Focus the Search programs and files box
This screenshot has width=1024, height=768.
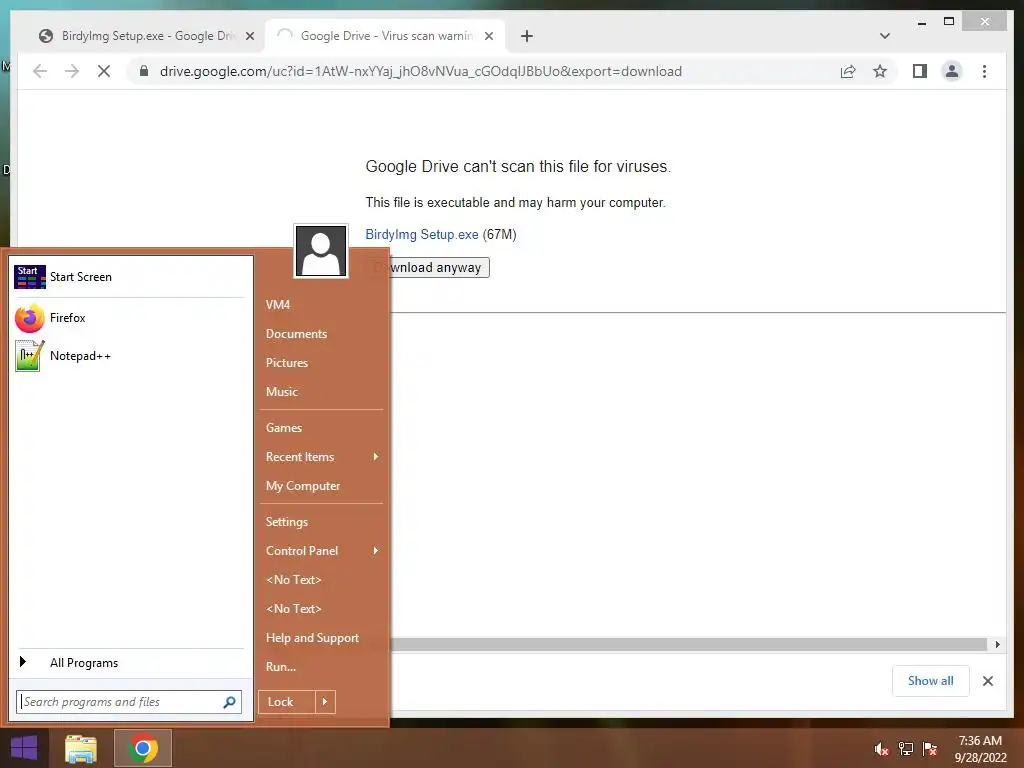pos(129,702)
